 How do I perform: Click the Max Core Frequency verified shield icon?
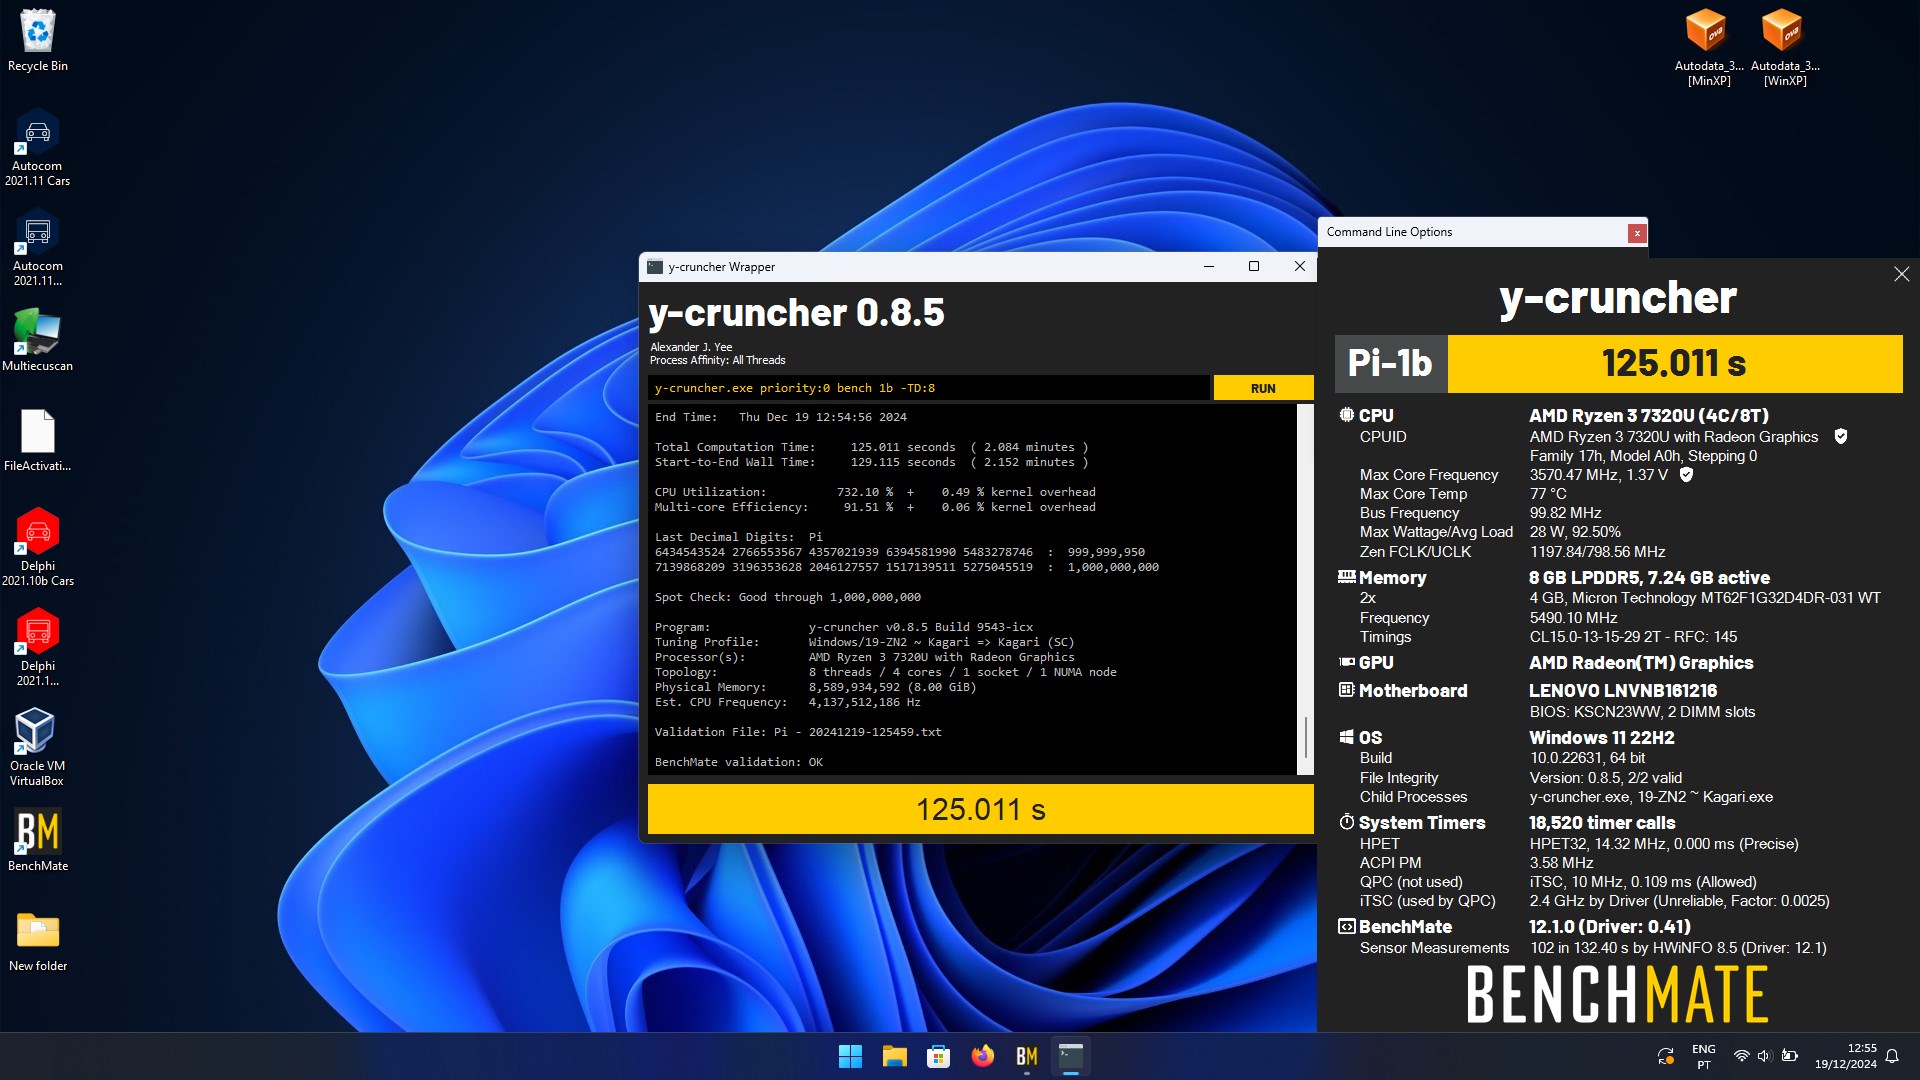[1686, 474]
